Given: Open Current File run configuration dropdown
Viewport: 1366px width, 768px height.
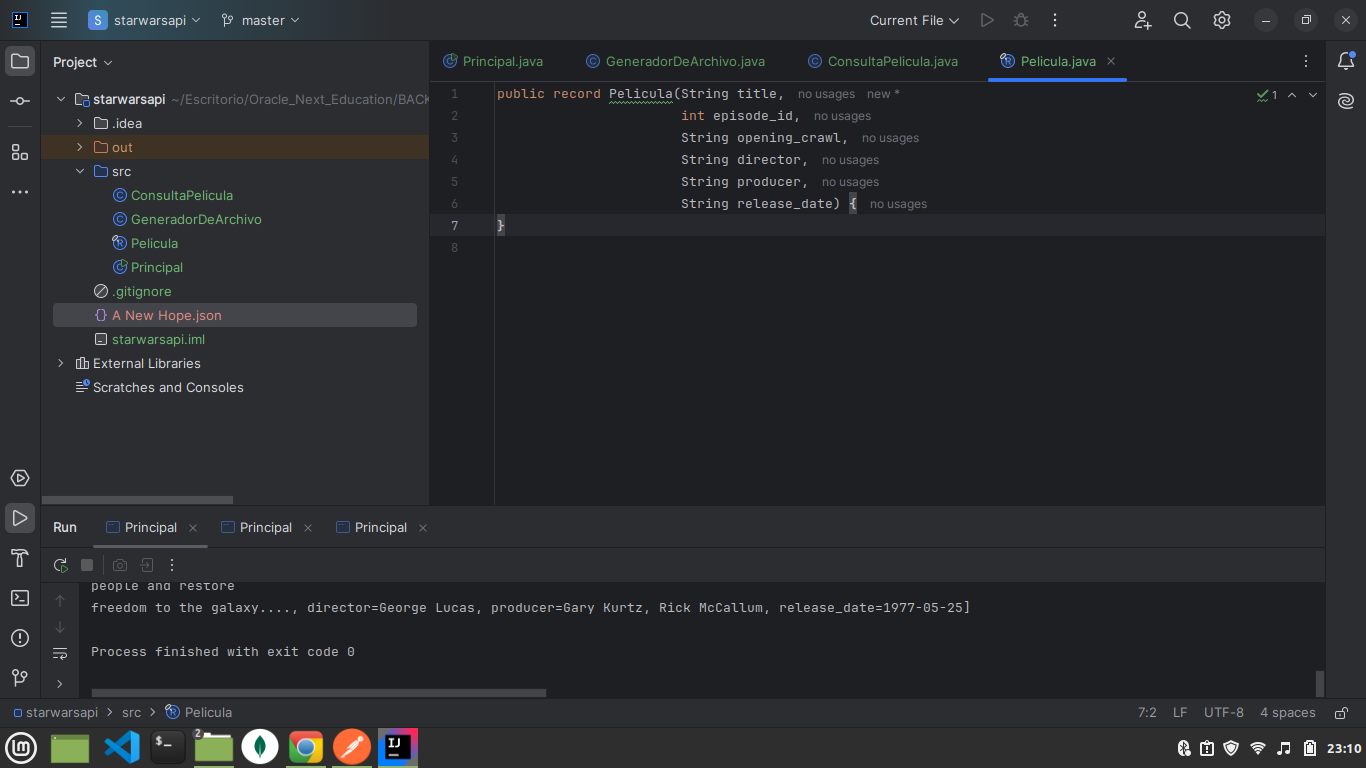Looking at the screenshot, I should coord(914,20).
